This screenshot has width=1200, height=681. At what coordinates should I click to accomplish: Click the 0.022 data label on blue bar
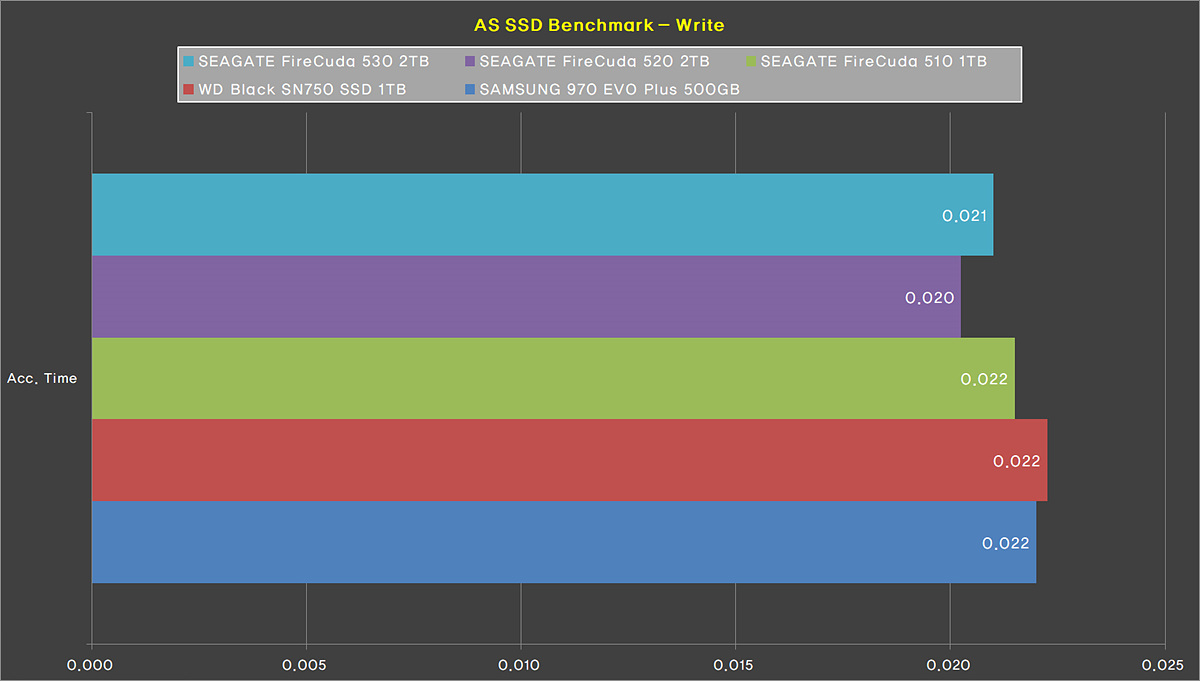pyautogui.click(x=1006, y=544)
